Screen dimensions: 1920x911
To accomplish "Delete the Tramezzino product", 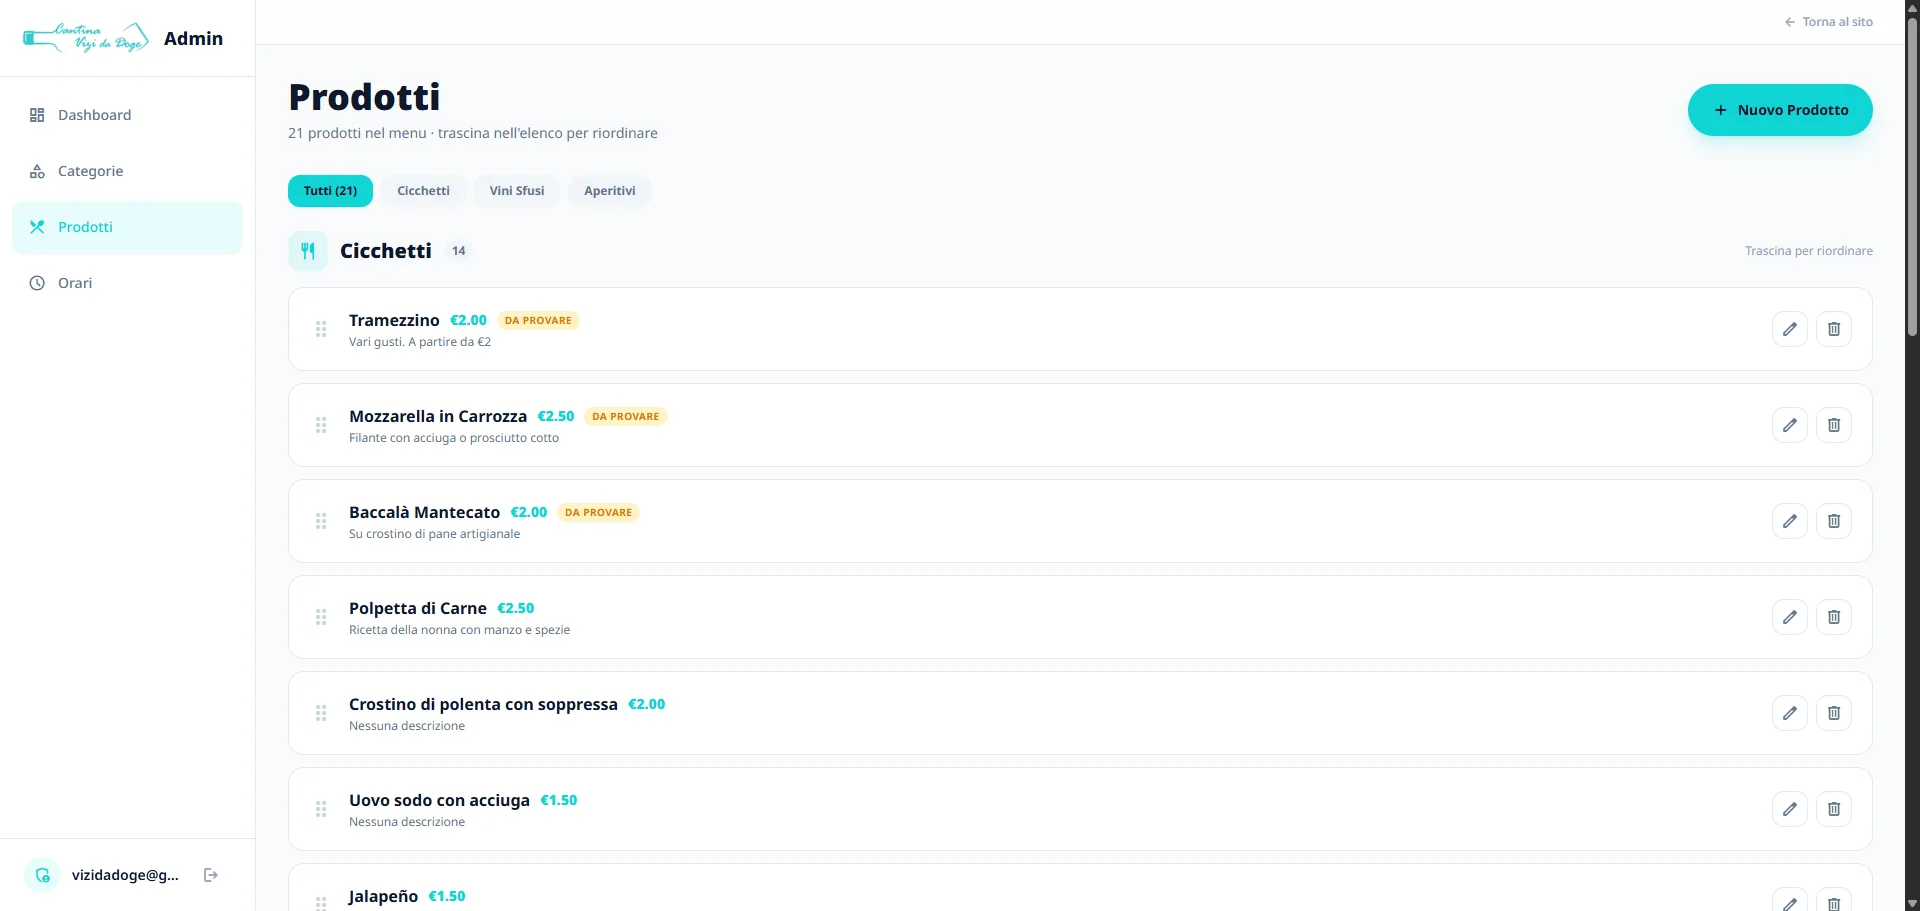I will pos(1833,329).
